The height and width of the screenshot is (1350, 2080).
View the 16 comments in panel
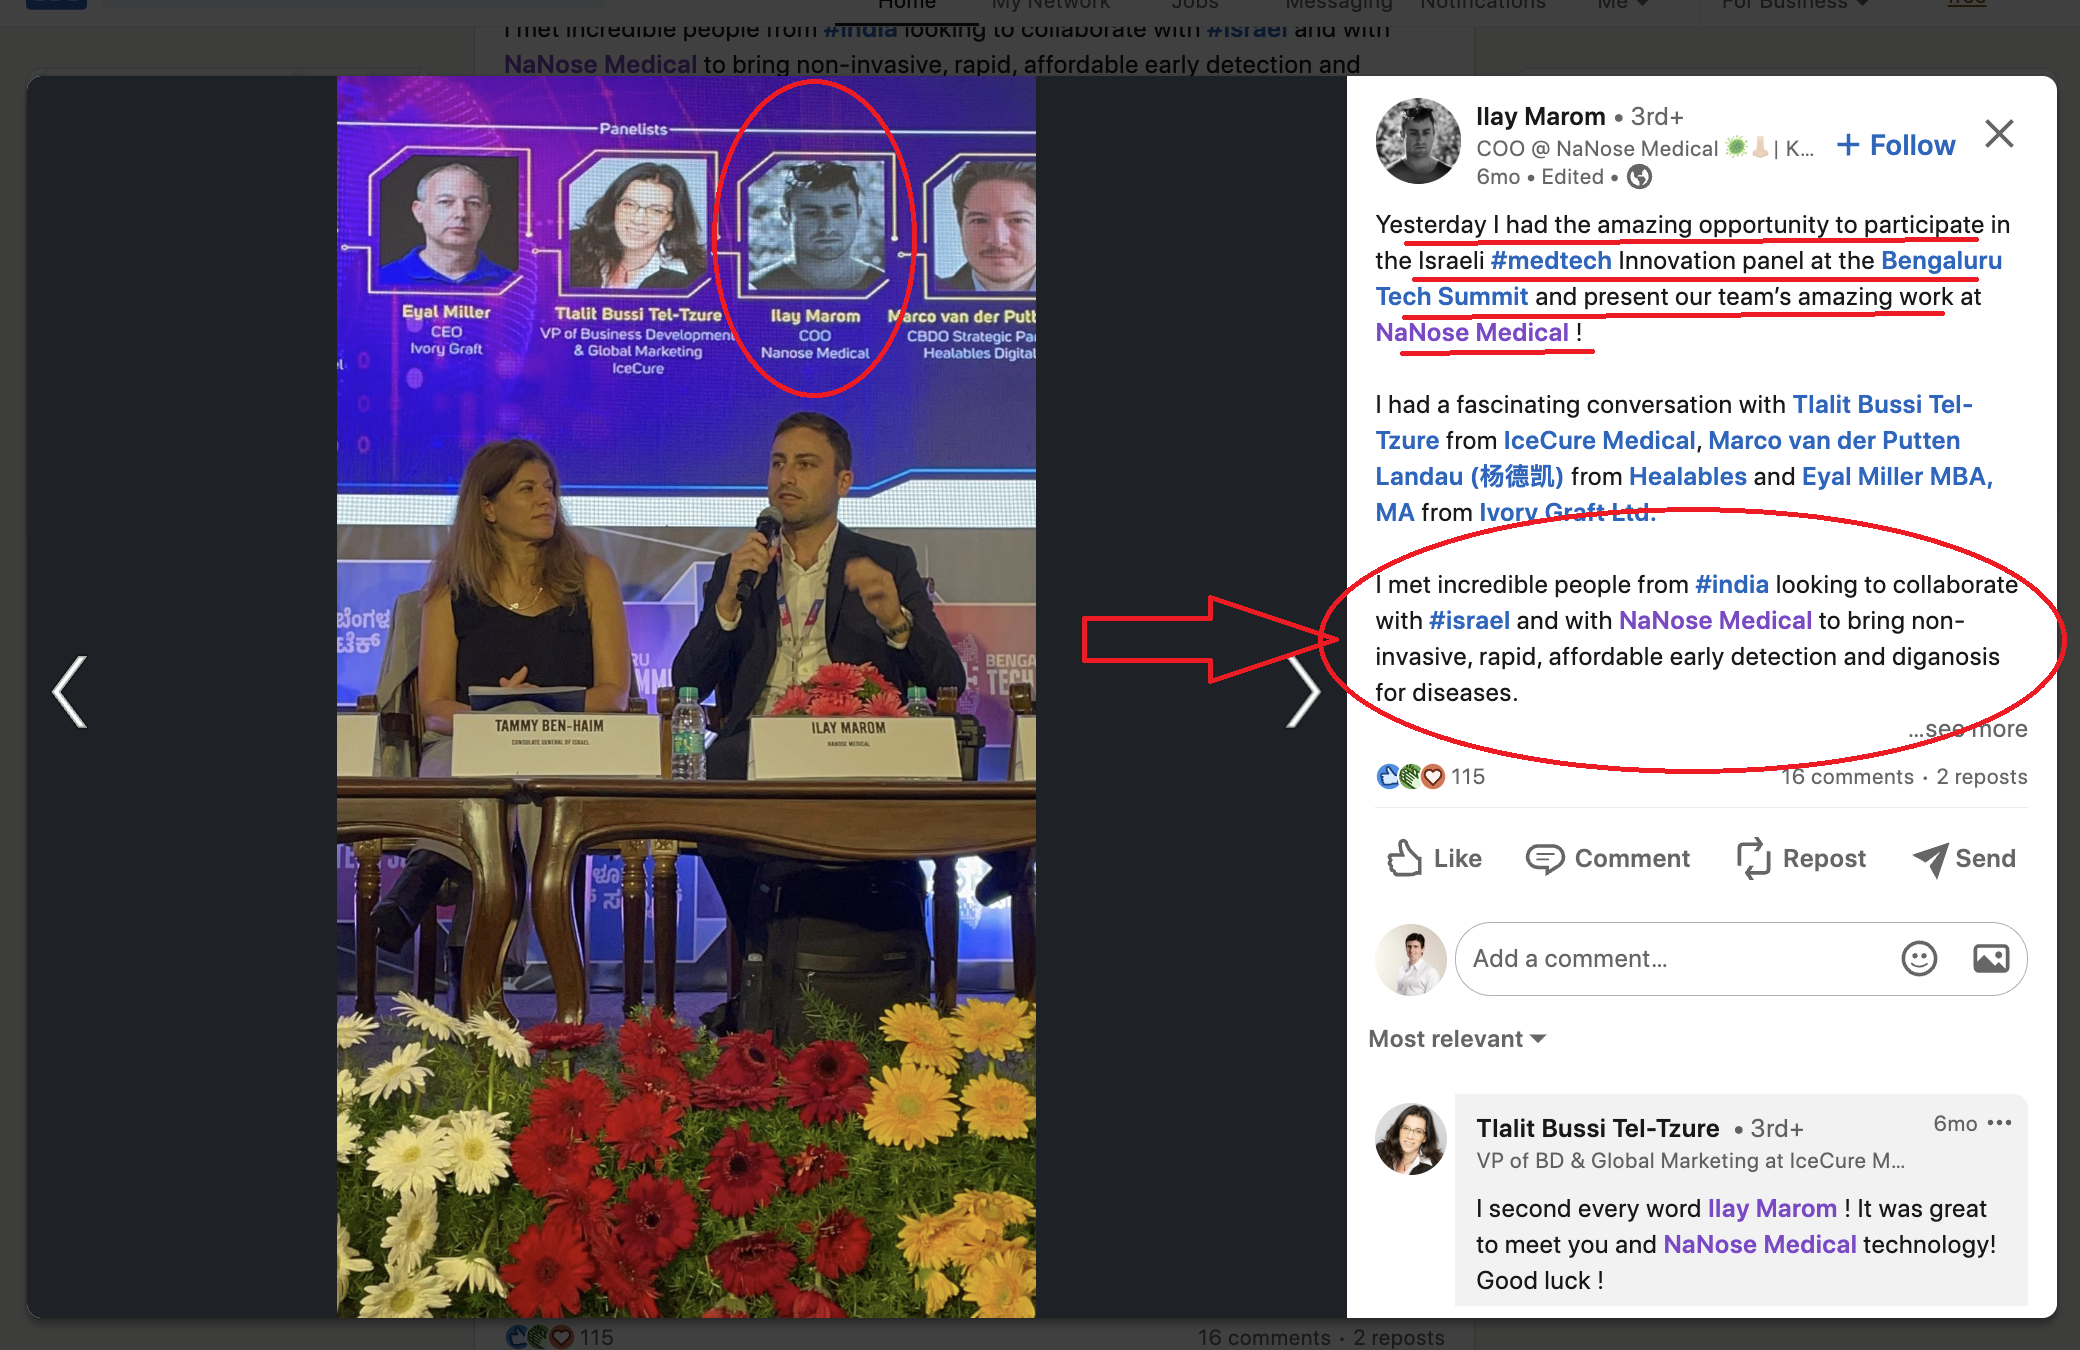[1847, 777]
